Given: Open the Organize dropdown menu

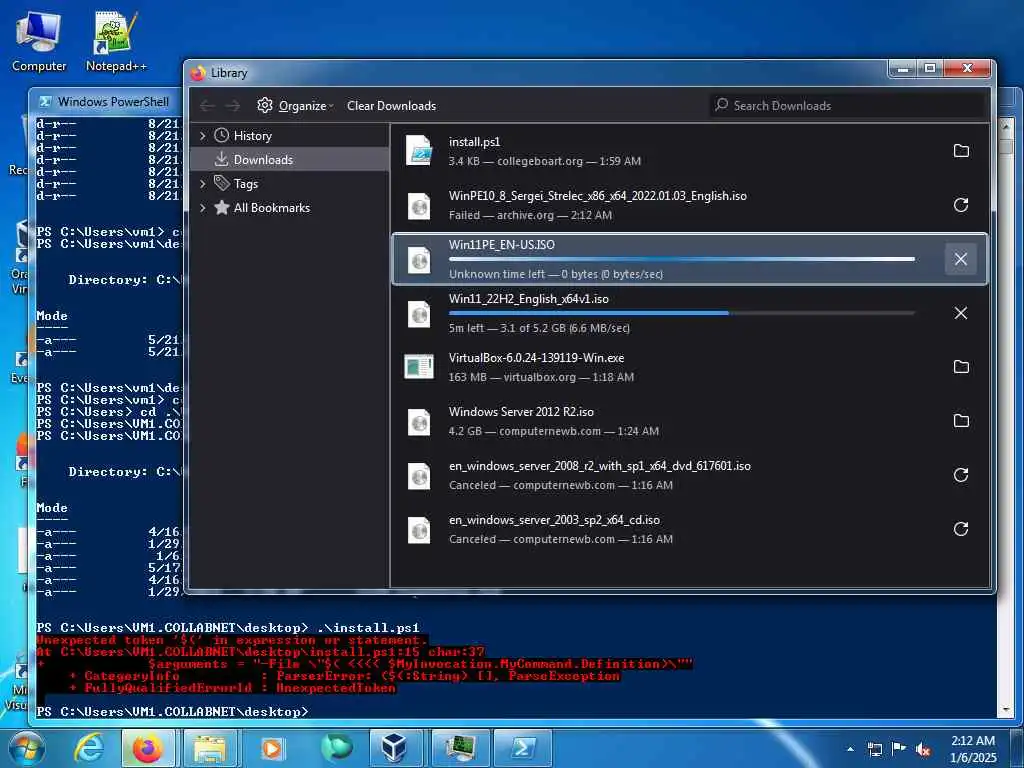Looking at the screenshot, I should (295, 106).
